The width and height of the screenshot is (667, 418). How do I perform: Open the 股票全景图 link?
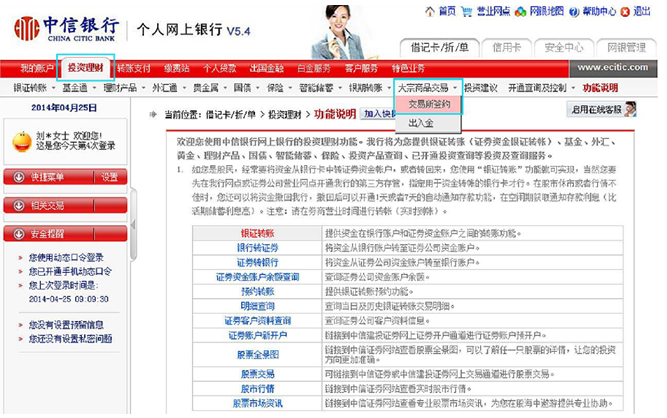click(x=257, y=355)
